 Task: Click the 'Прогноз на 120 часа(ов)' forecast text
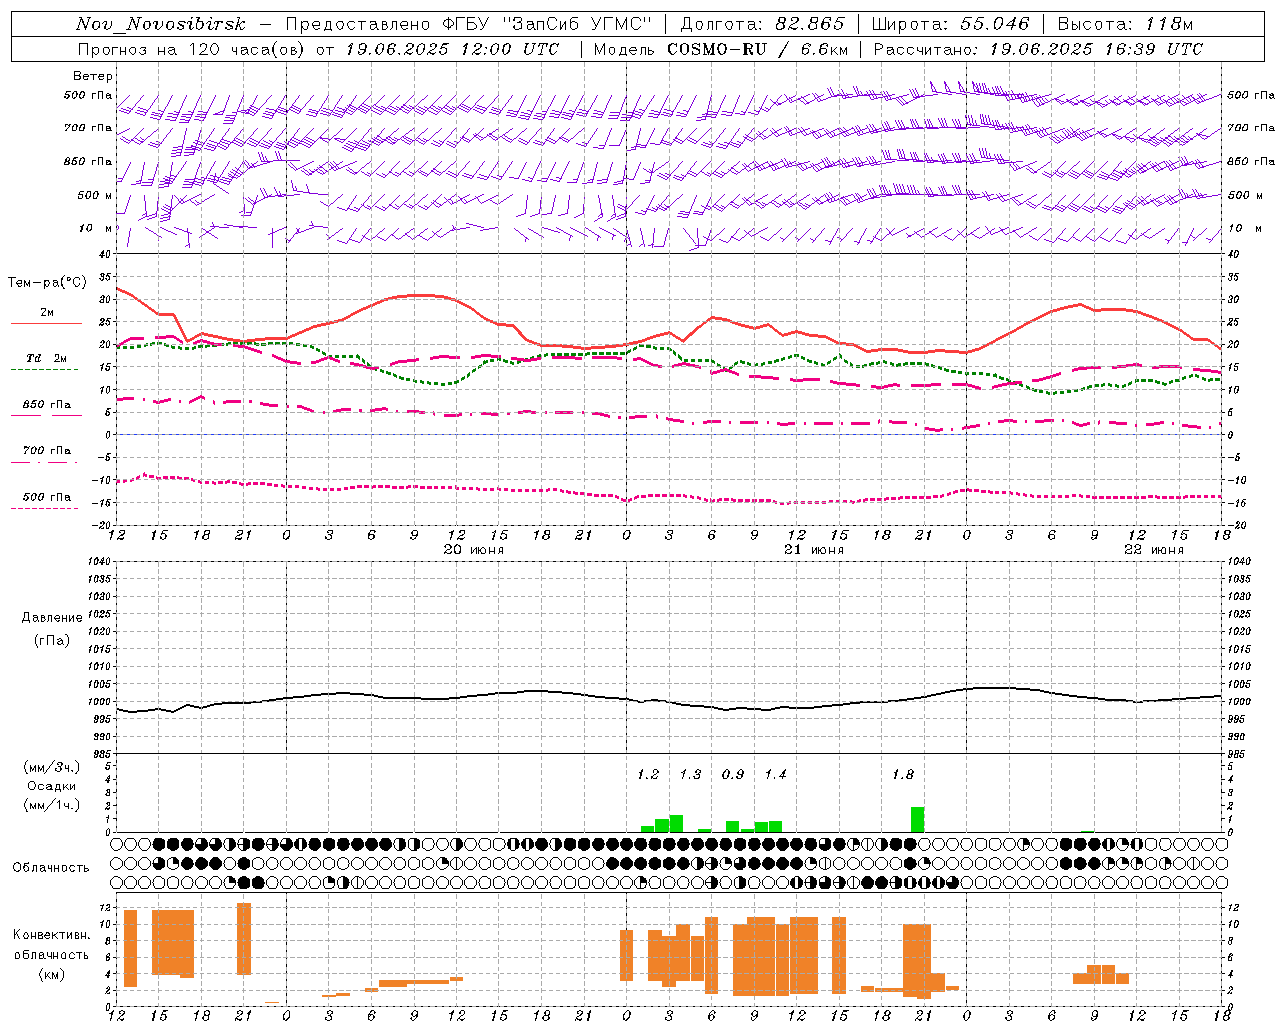tap(193, 49)
